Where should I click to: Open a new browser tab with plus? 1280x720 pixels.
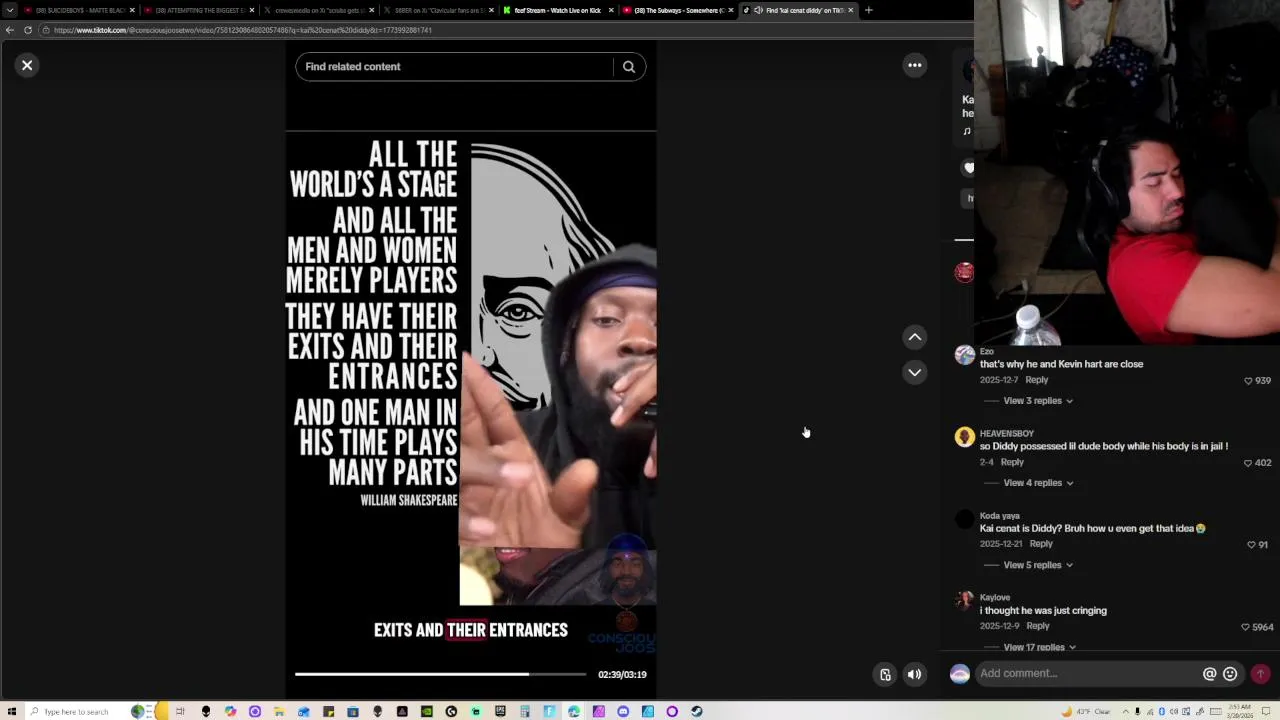pos(868,10)
